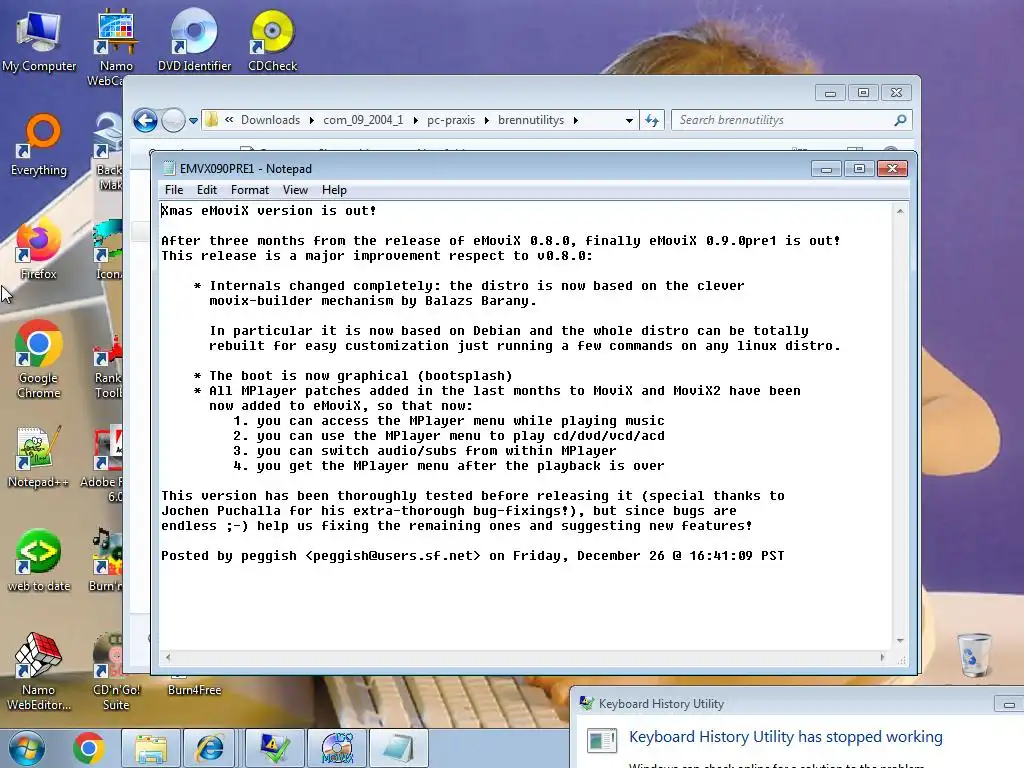
Task: Refresh the brennutilitys folder view
Action: (x=652, y=120)
